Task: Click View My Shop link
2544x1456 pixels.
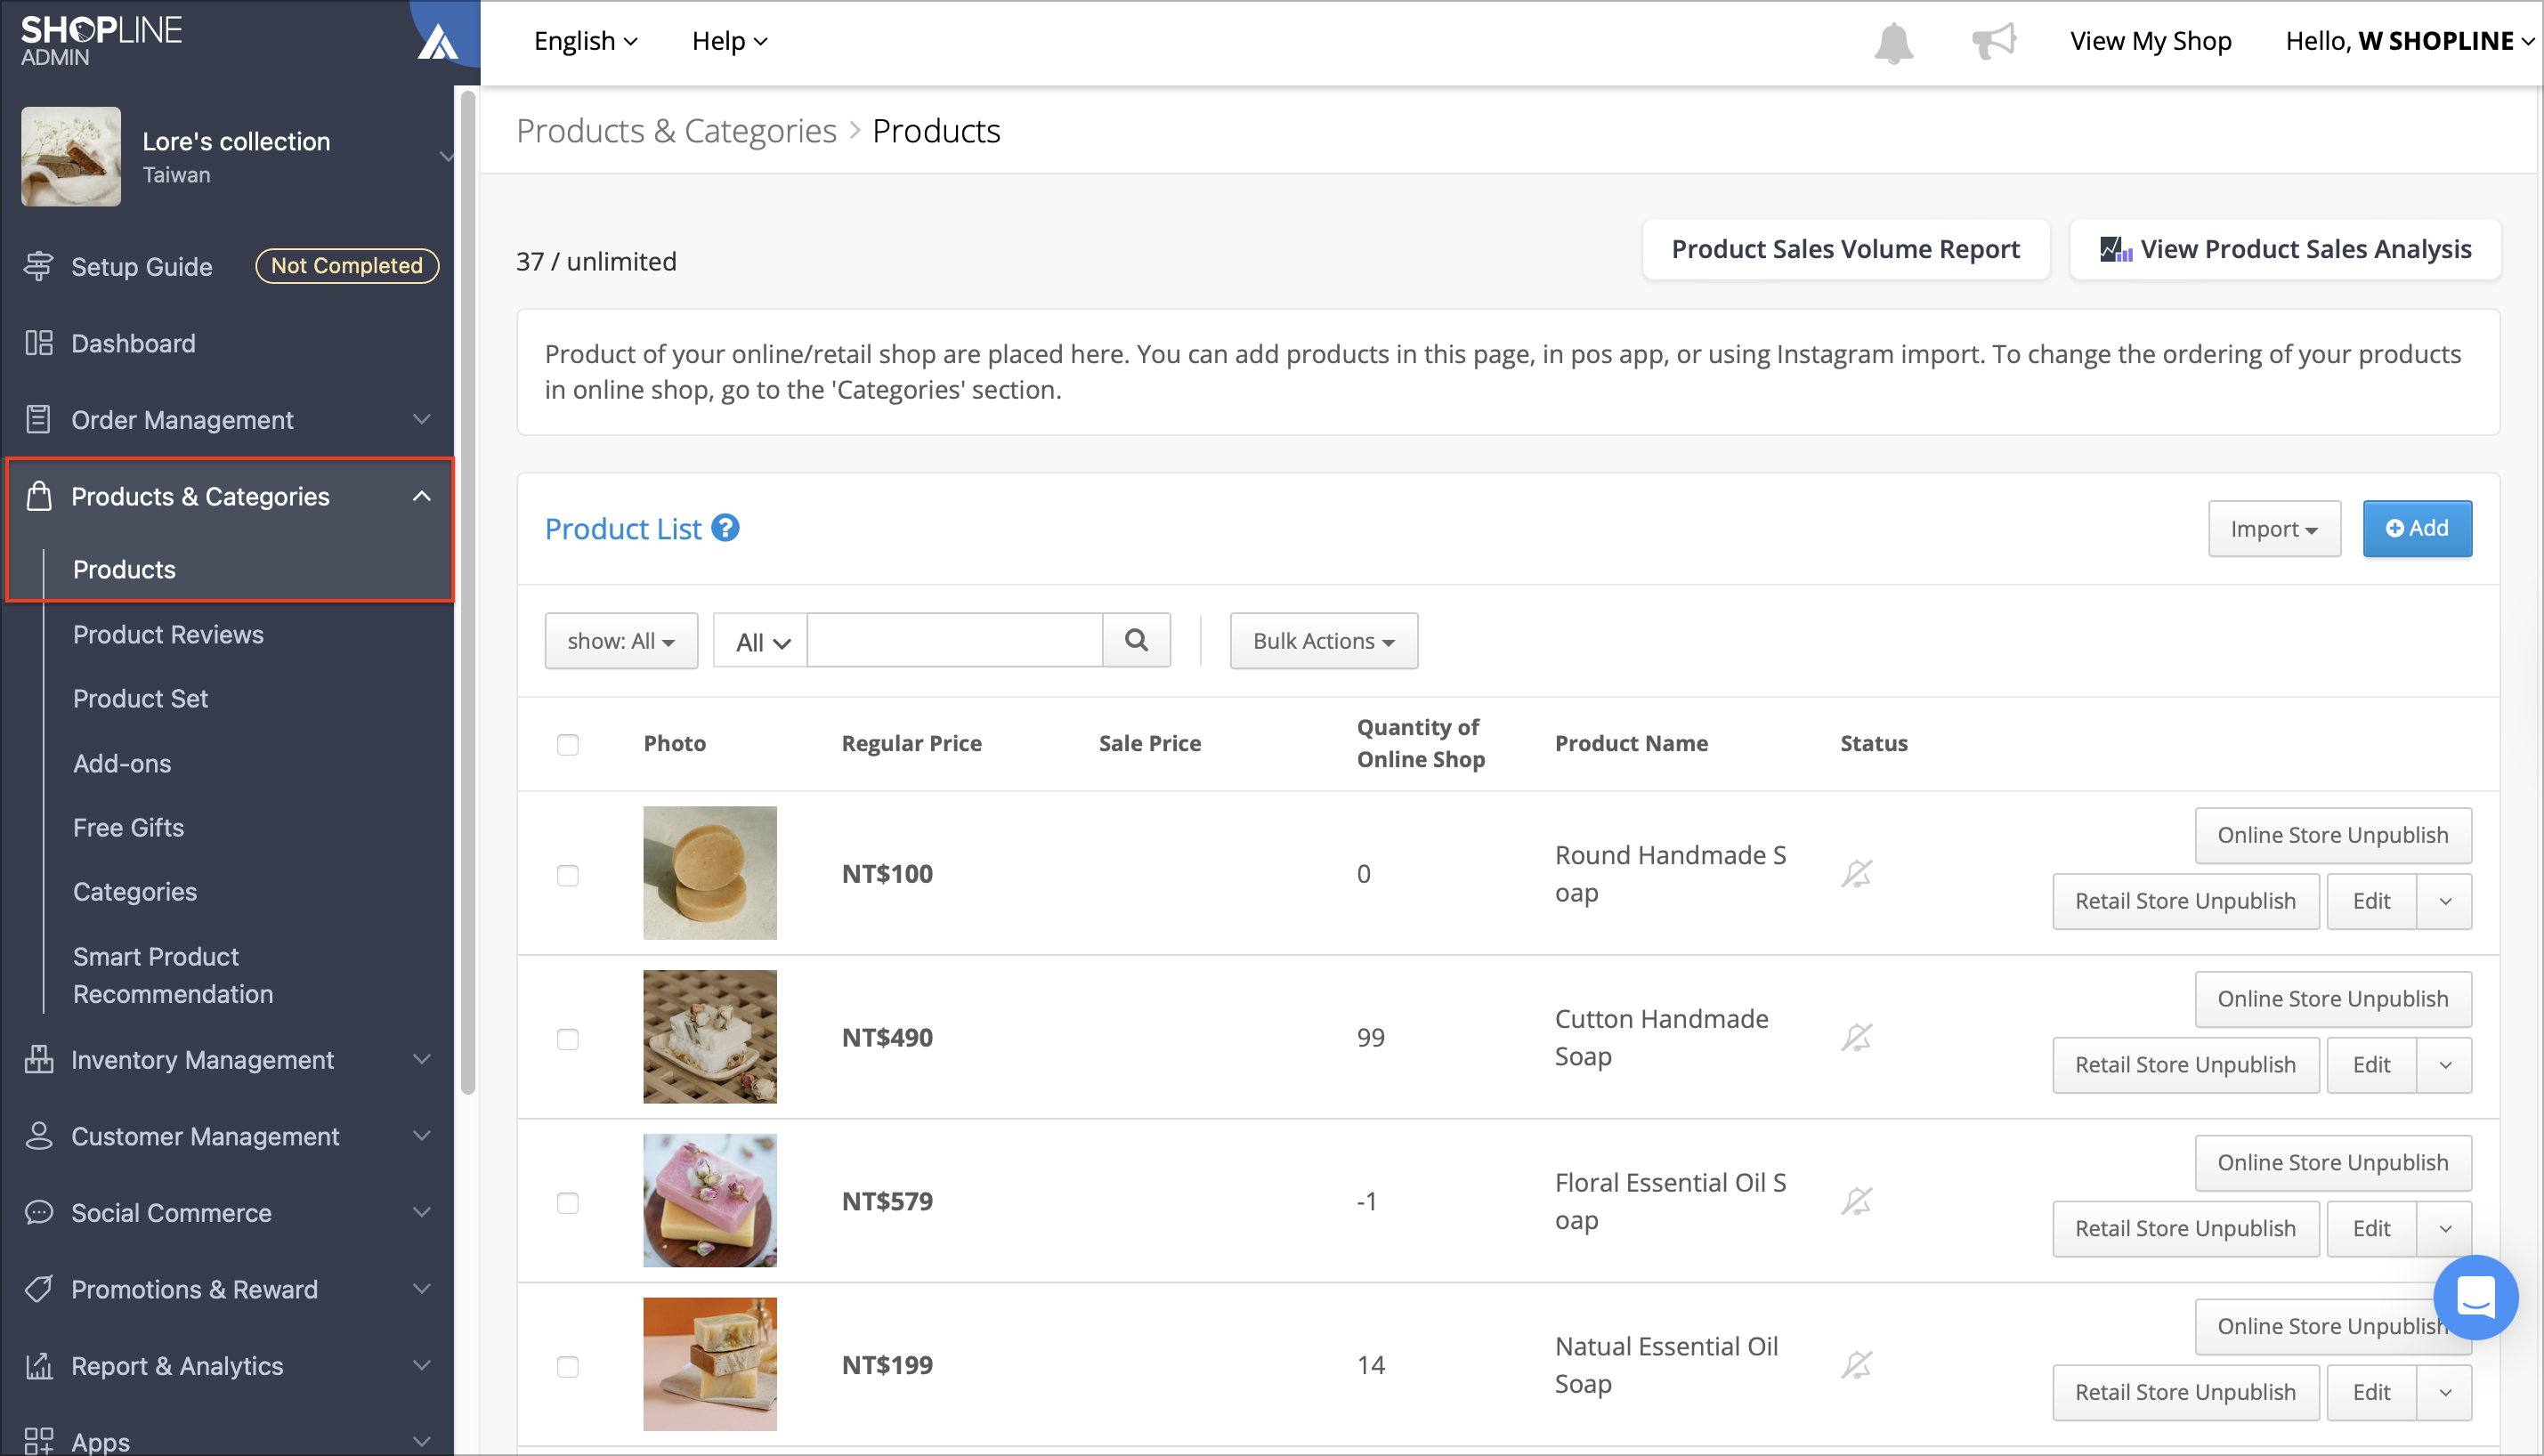Action: pos(2150,41)
